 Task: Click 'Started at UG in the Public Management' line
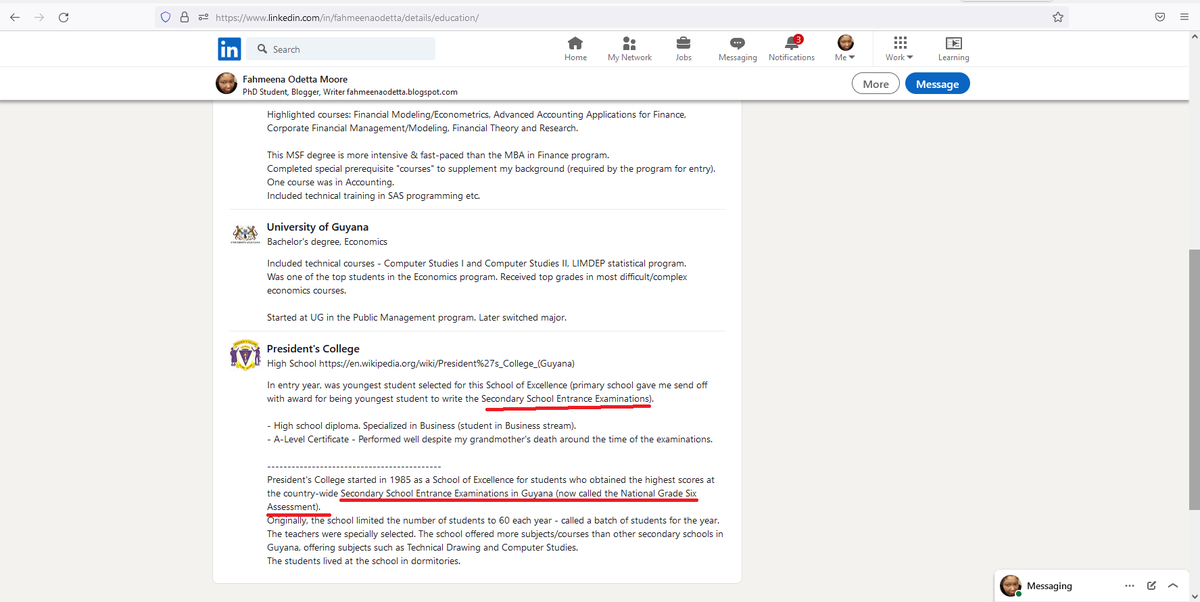416,318
